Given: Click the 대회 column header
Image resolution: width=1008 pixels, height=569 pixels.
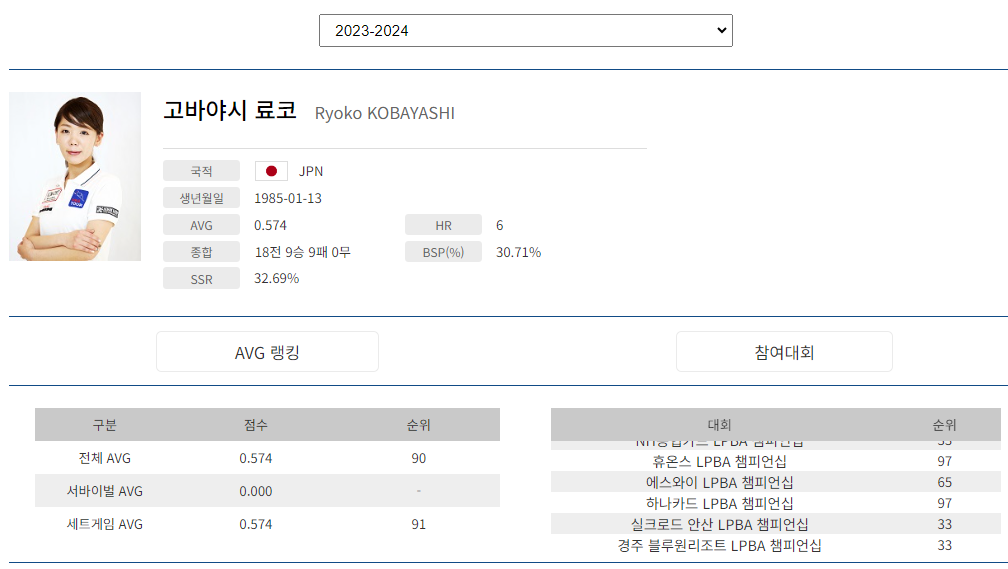Looking at the screenshot, I should 719,424.
